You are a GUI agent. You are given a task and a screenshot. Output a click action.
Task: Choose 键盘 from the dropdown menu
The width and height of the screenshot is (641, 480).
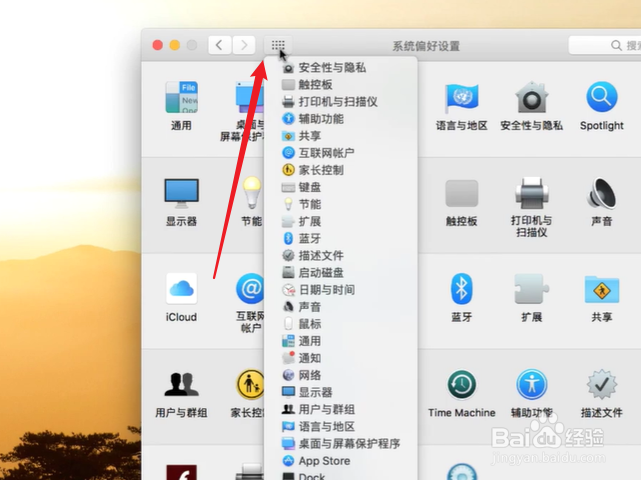[x=341, y=187]
